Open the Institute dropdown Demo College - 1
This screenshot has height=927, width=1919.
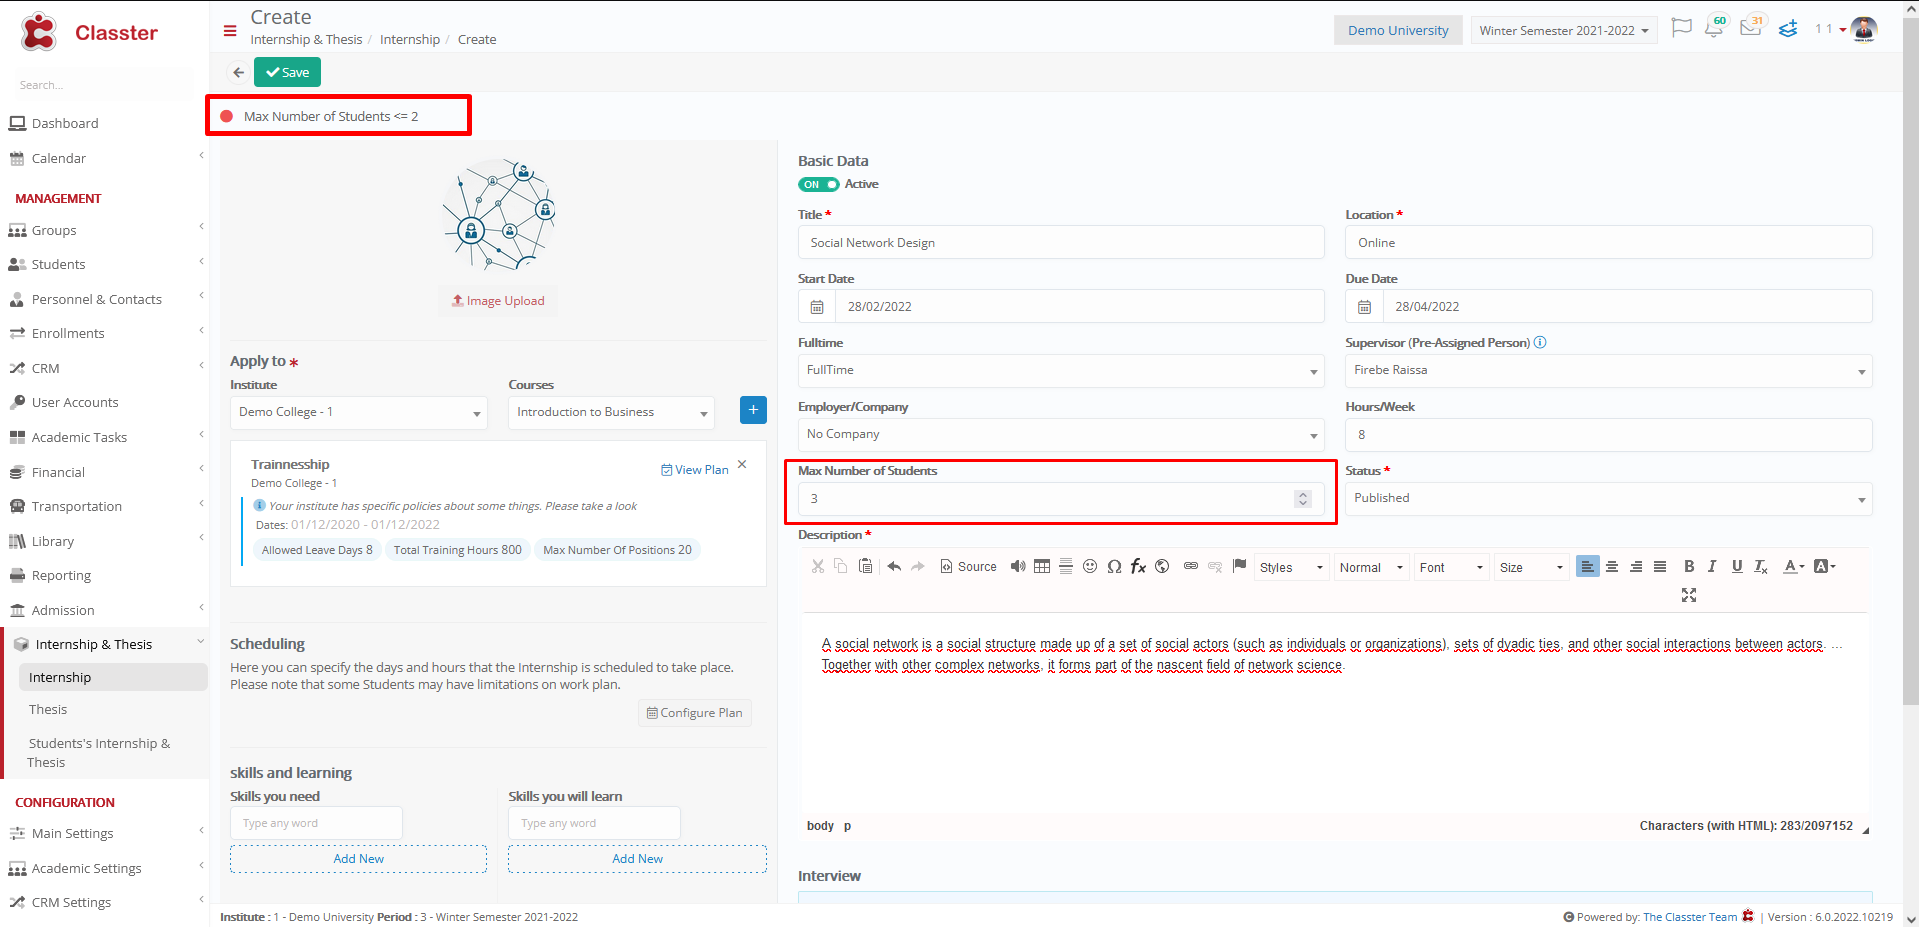pos(359,412)
